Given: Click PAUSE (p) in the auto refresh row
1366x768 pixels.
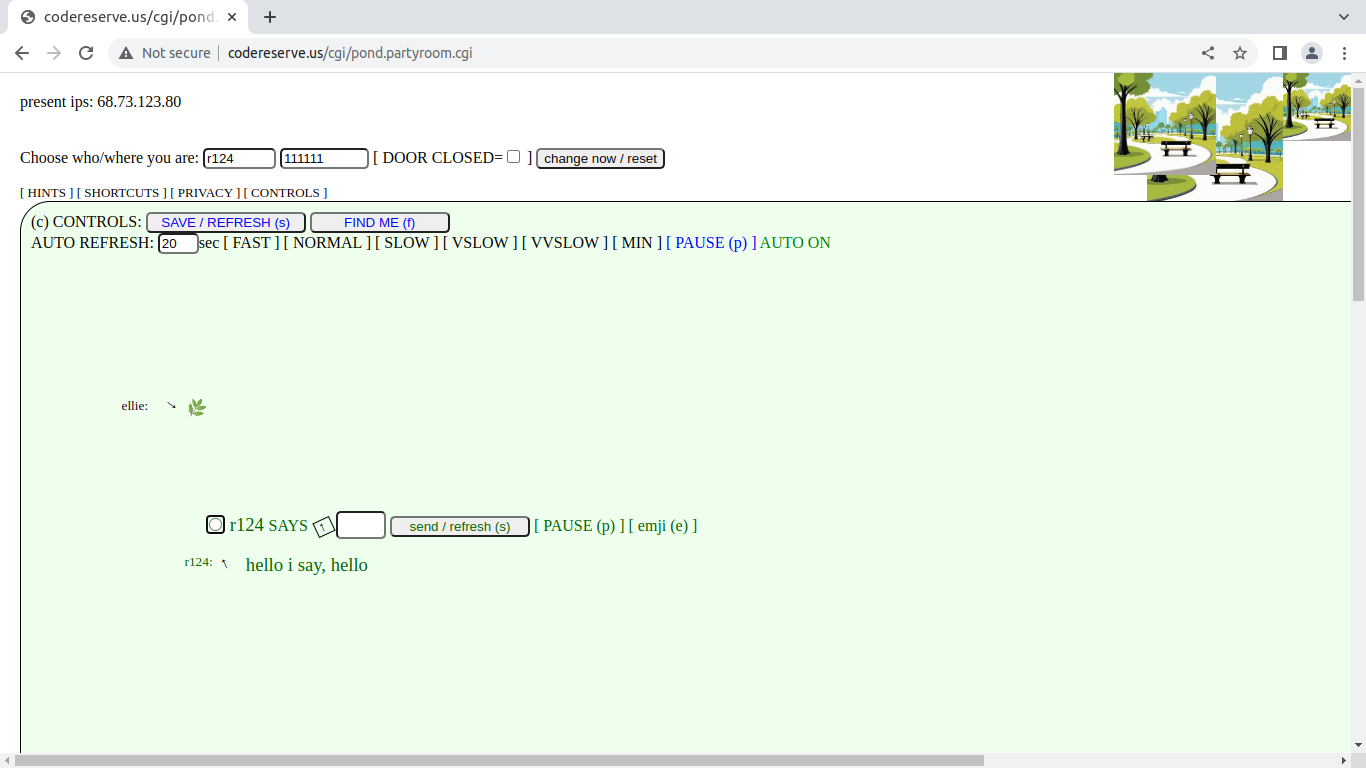Looking at the screenshot, I should pyautogui.click(x=711, y=243).
